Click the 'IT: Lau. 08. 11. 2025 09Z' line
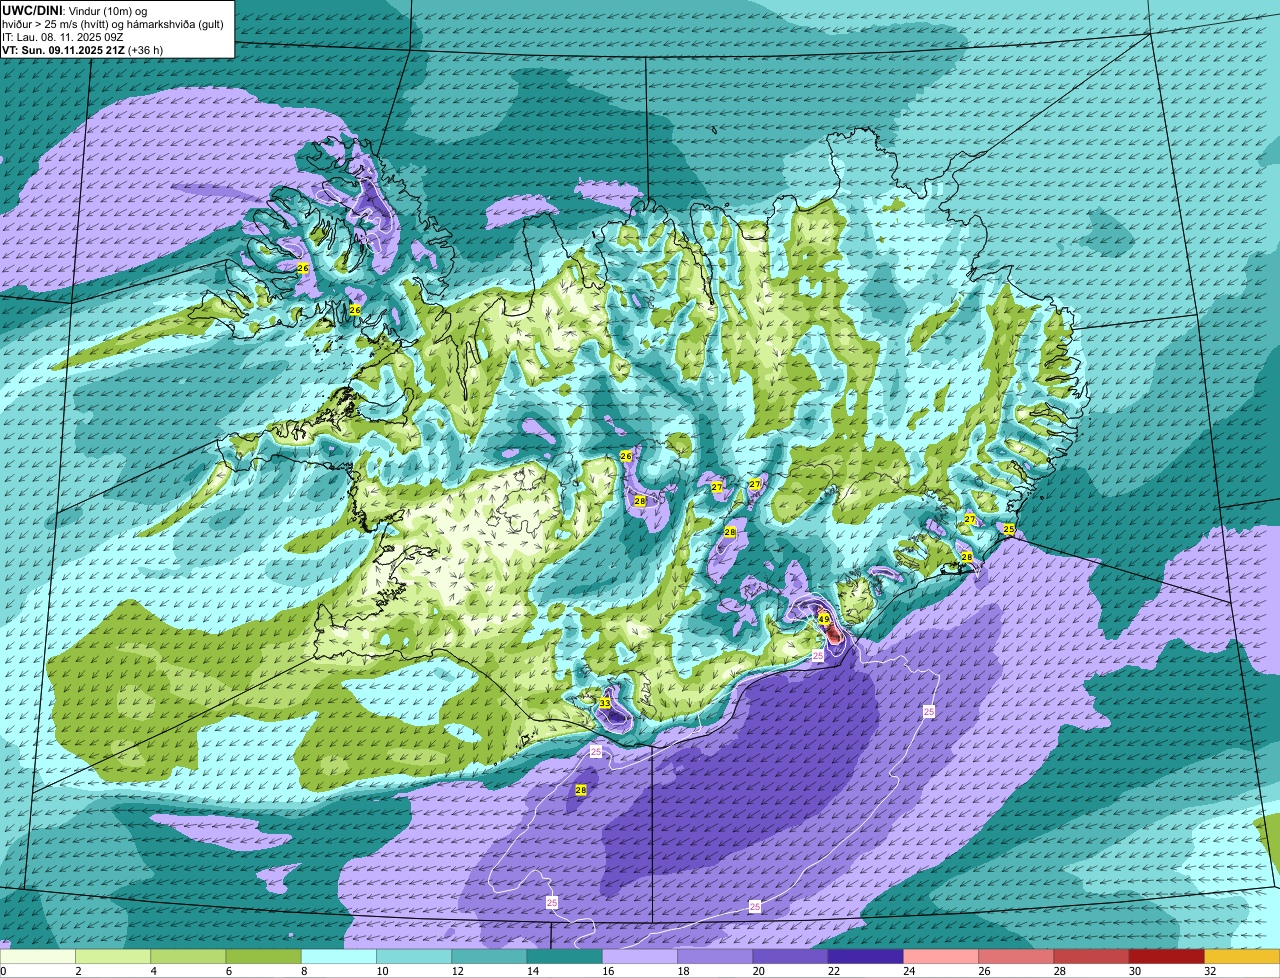The width and height of the screenshot is (1280, 978). (61, 36)
